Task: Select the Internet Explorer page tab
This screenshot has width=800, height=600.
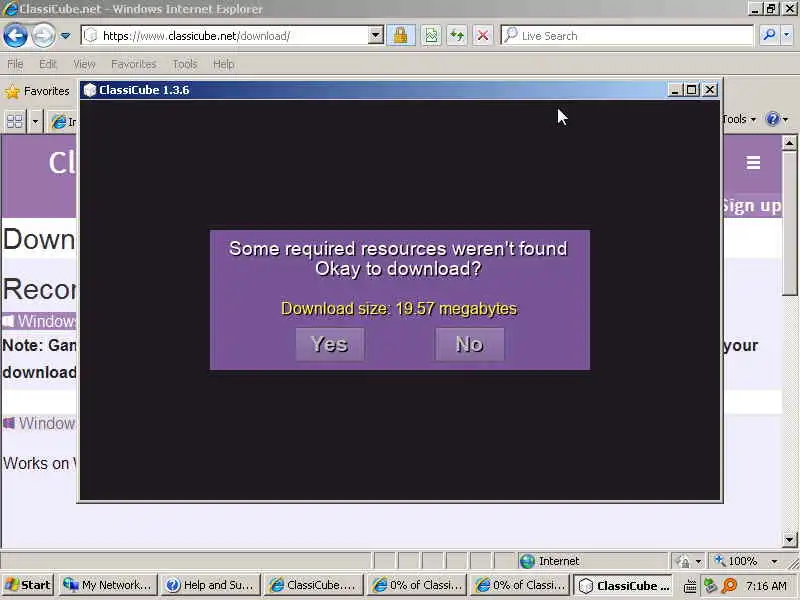Action: 63,121
